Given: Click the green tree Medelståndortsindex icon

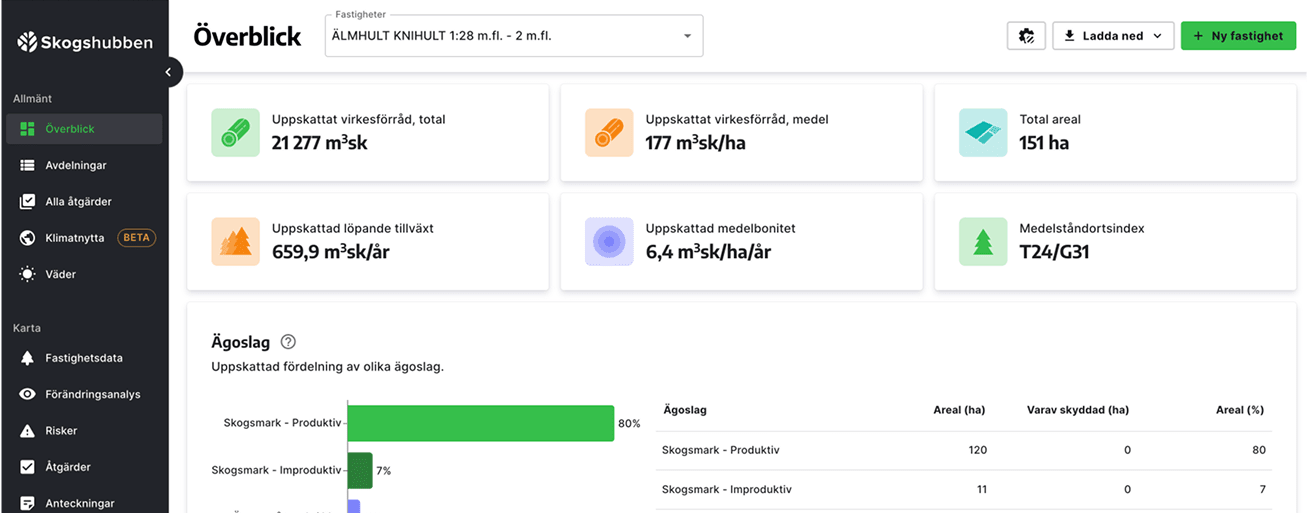Looking at the screenshot, I should [983, 242].
